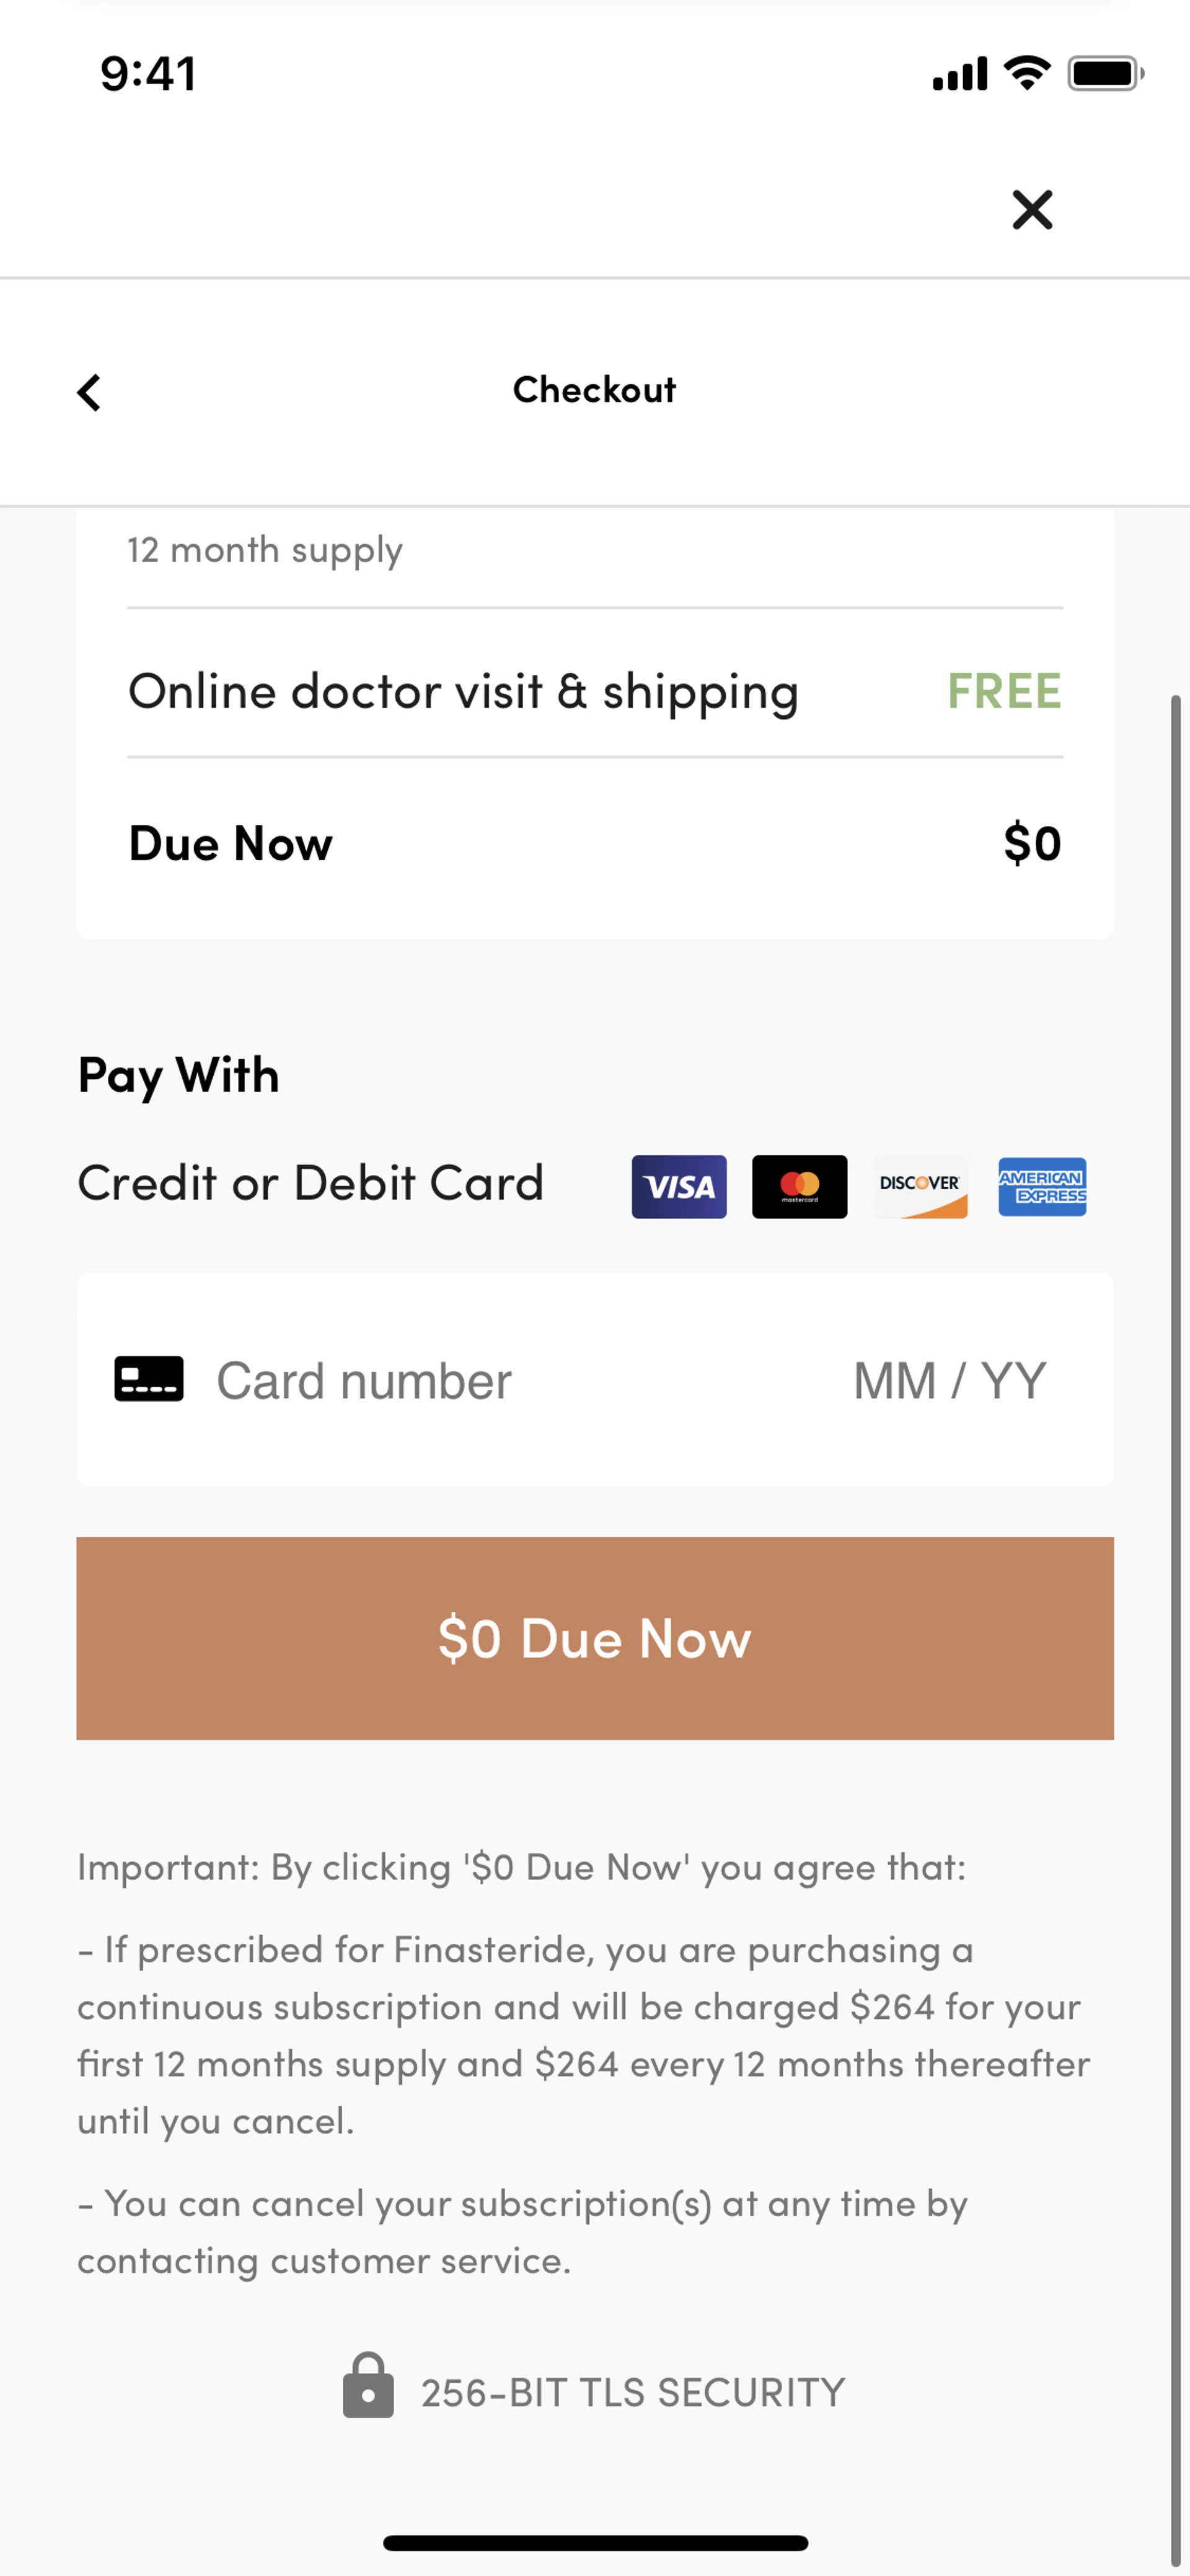Click the page scrollbar on the right
Viewport: 1190px width, 2576px height.
click(1176, 1600)
